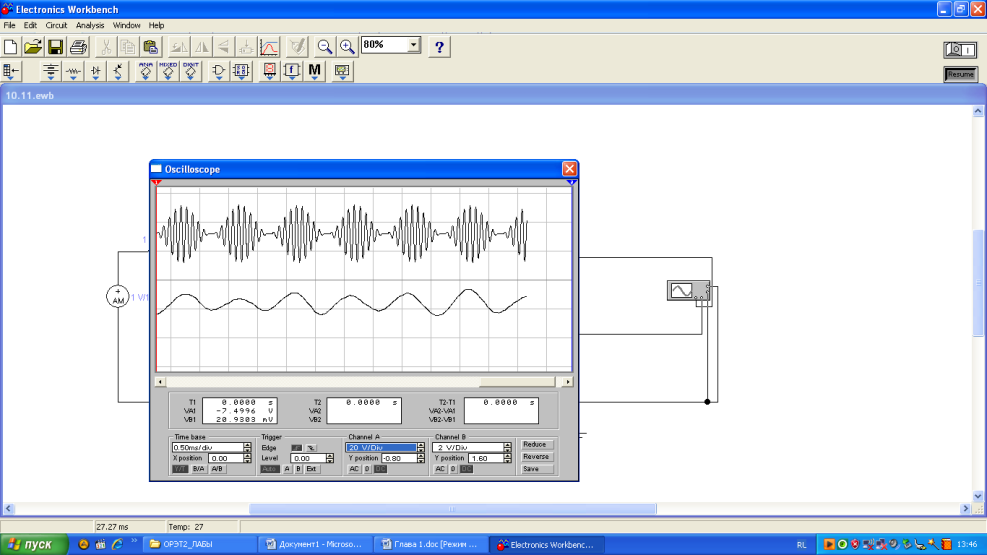Enable Auto trigger mode

tap(269, 469)
